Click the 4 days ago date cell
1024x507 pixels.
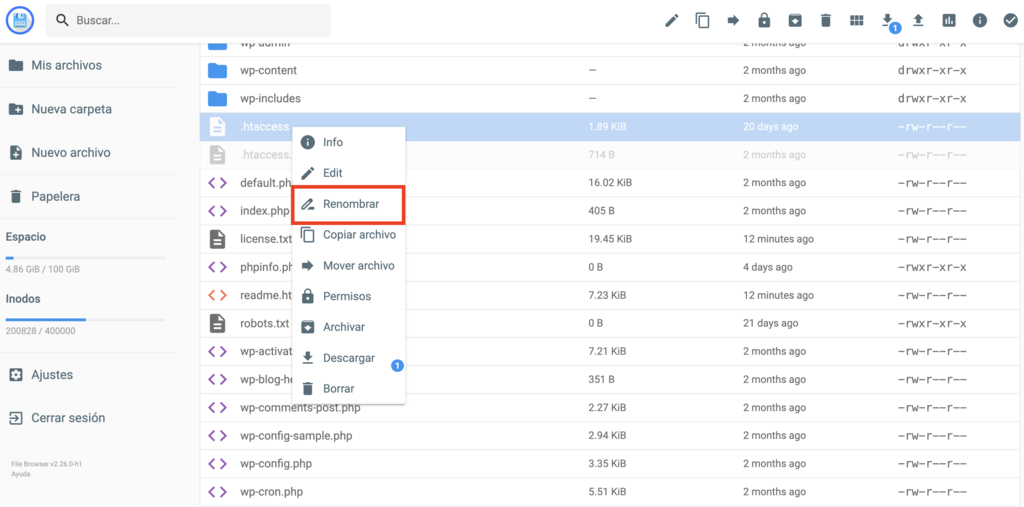coord(768,267)
